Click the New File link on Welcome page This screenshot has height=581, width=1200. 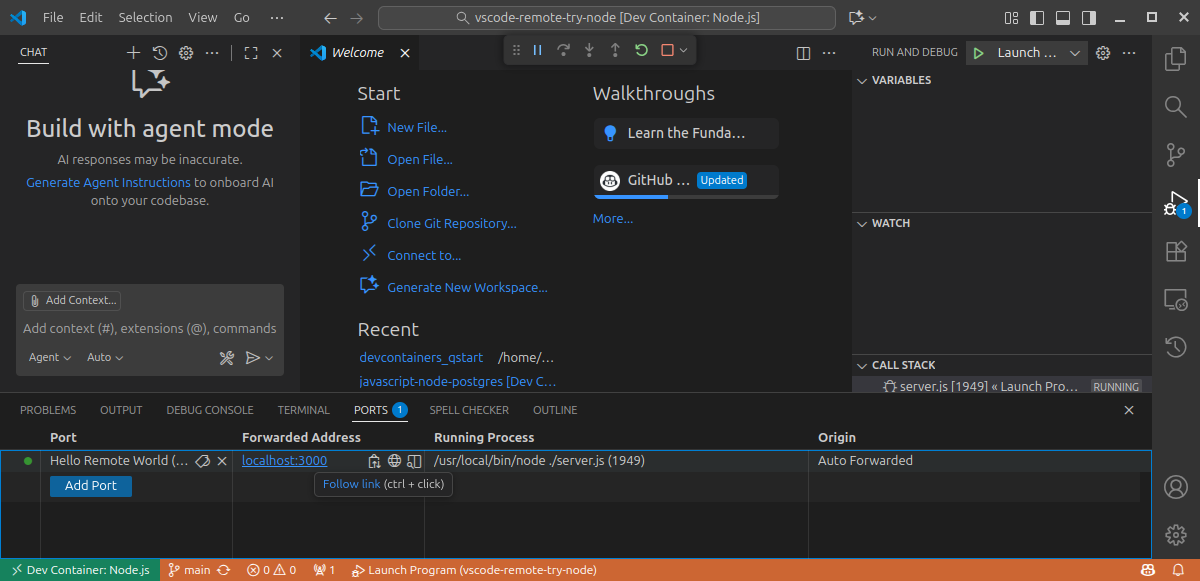417,127
